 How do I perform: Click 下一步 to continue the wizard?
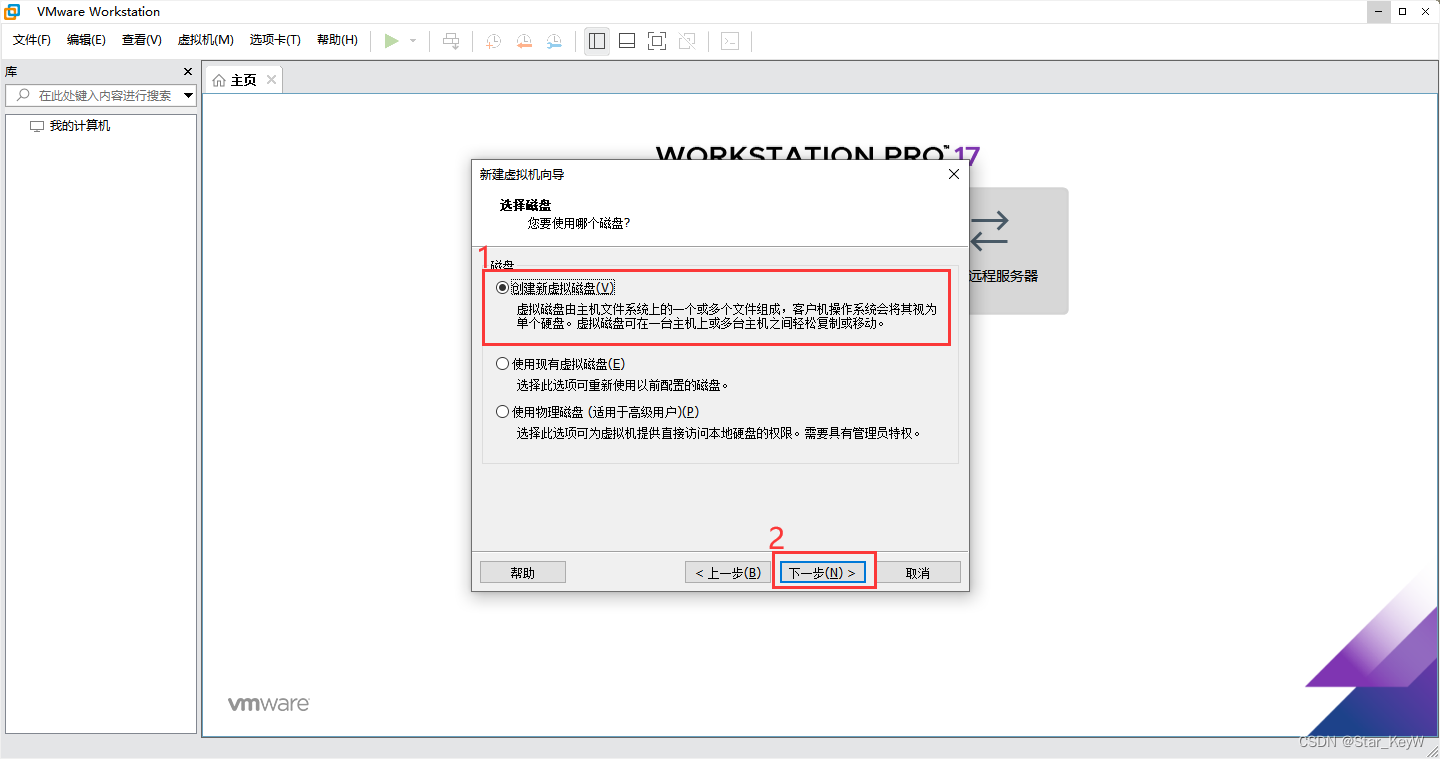click(x=822, y=571)
